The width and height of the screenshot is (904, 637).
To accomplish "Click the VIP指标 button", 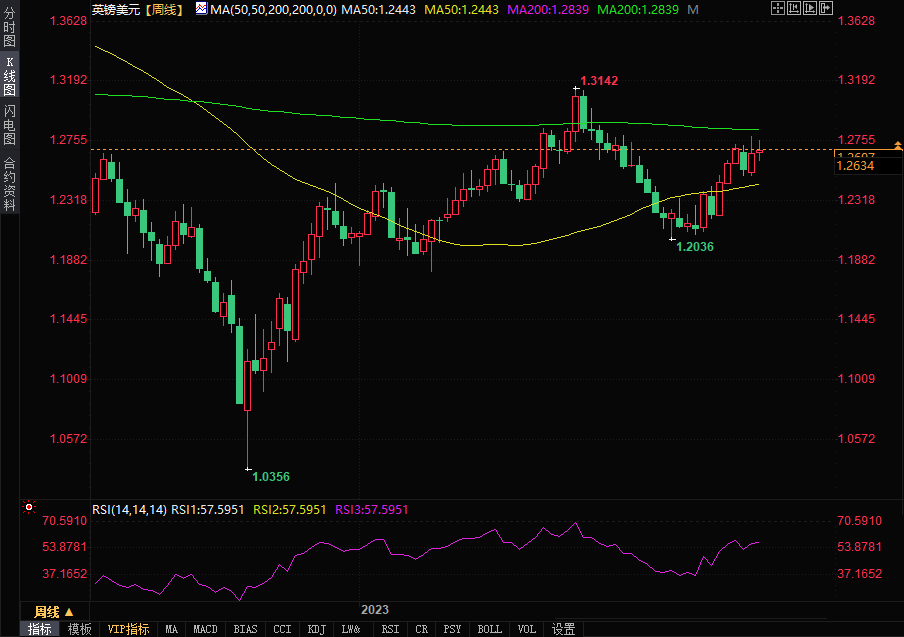I will (x=128, y=629).
